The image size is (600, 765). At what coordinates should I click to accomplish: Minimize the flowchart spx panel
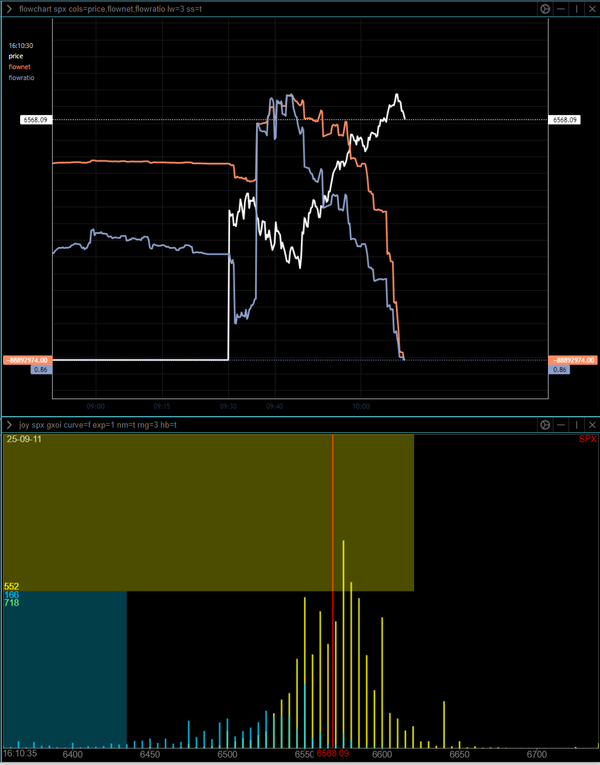coord(561,8)
